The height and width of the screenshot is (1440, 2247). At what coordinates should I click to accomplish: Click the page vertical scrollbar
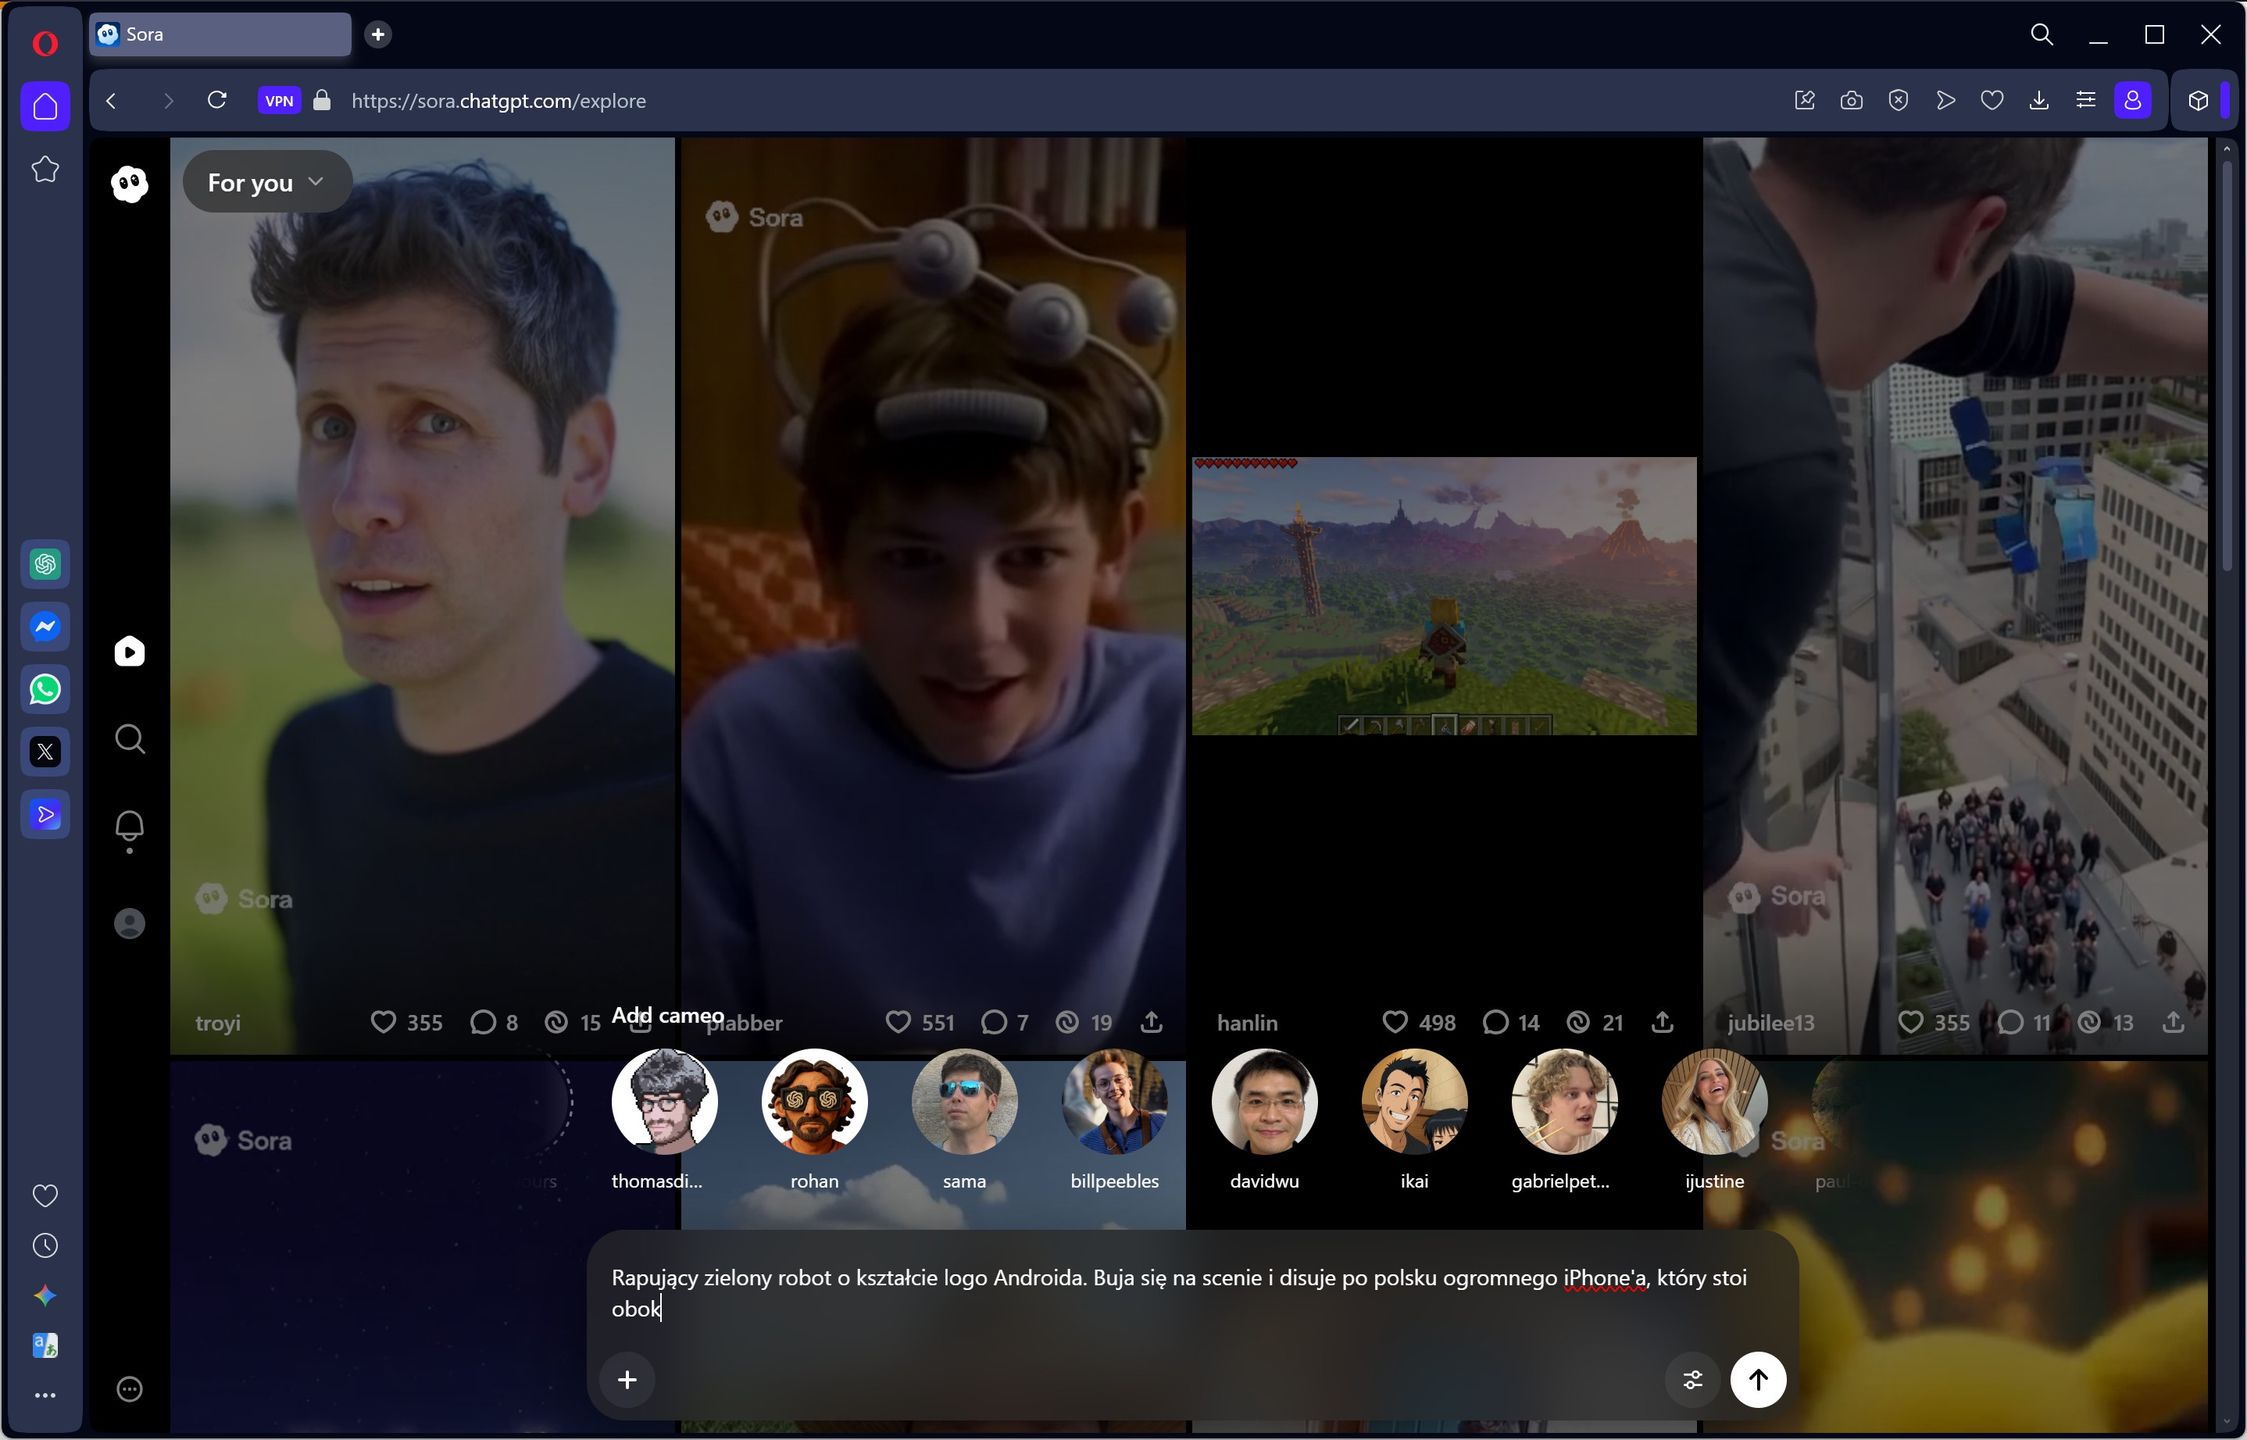point(2227,365)
